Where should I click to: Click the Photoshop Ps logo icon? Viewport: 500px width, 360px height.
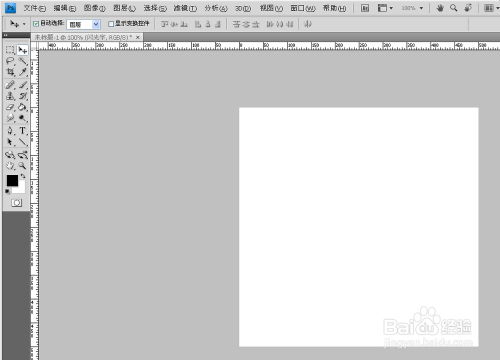[10, 8]
